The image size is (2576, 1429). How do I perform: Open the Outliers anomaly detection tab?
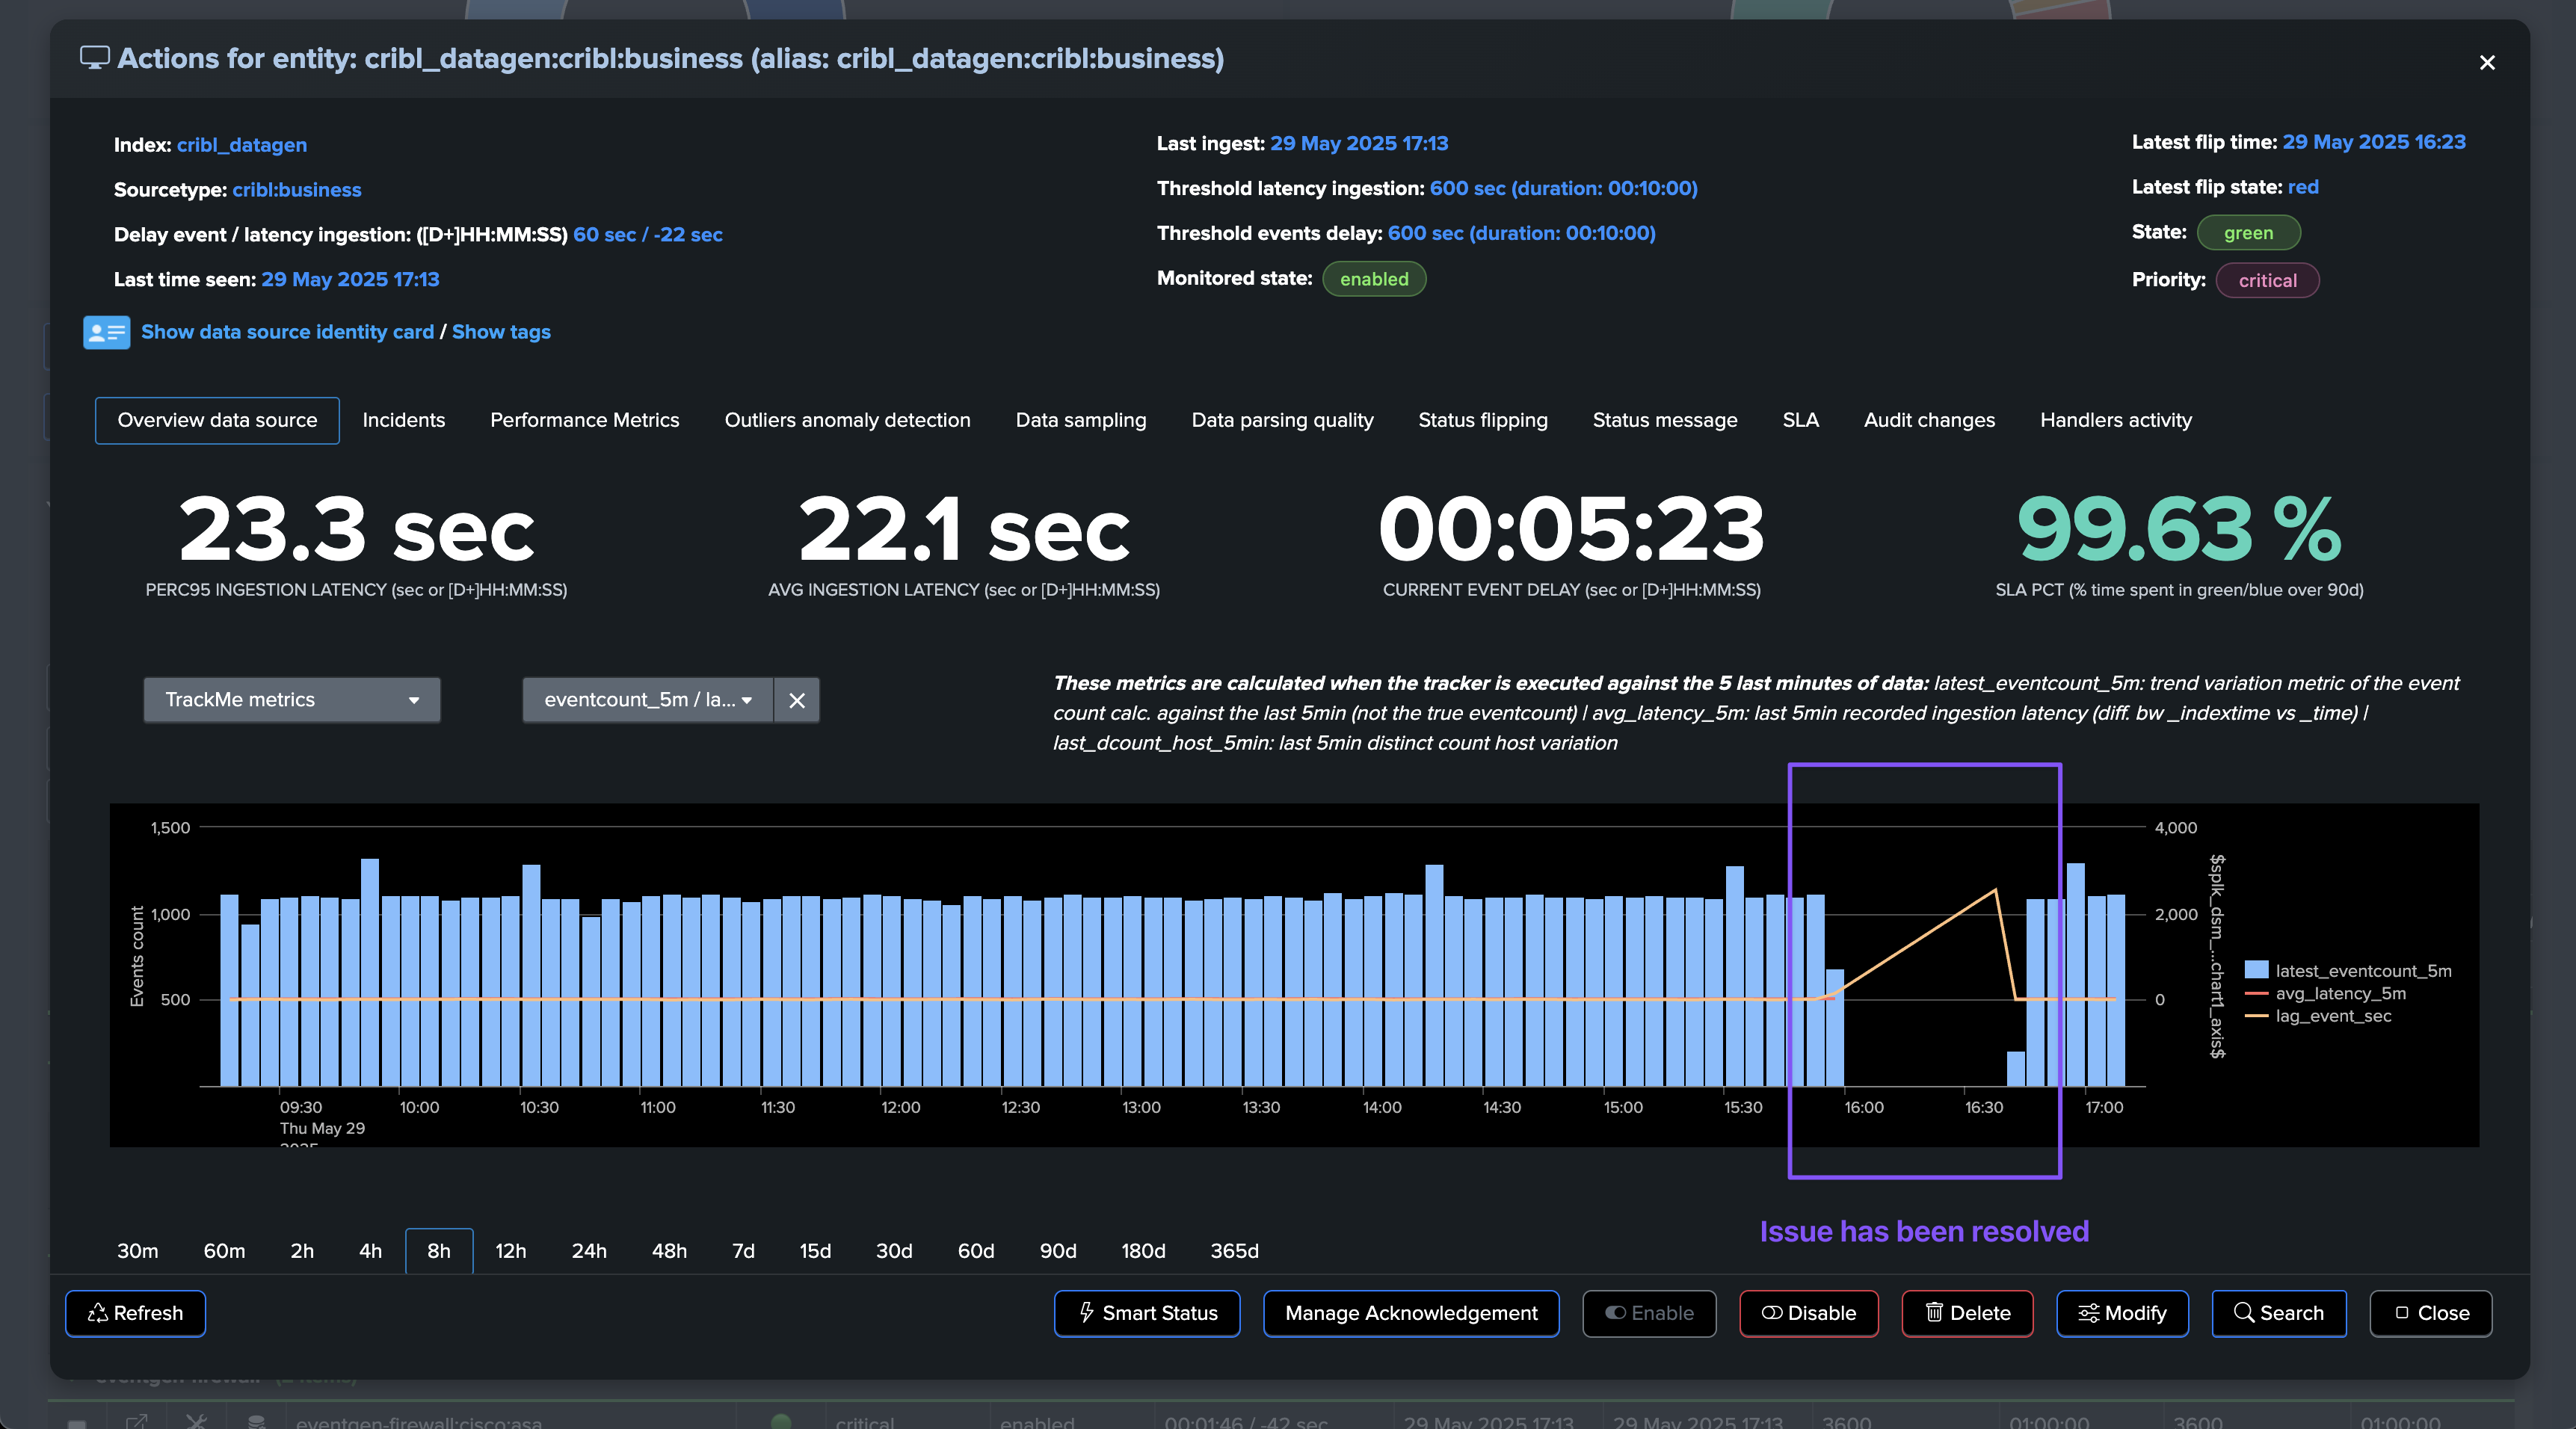[x=847, y=420]
